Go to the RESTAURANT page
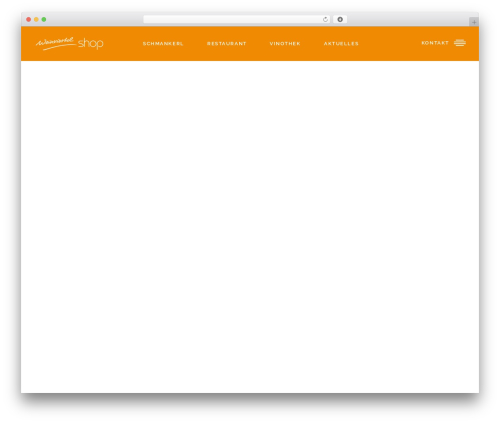This screenshot has width=500, height=423. [x=227, y=44]
